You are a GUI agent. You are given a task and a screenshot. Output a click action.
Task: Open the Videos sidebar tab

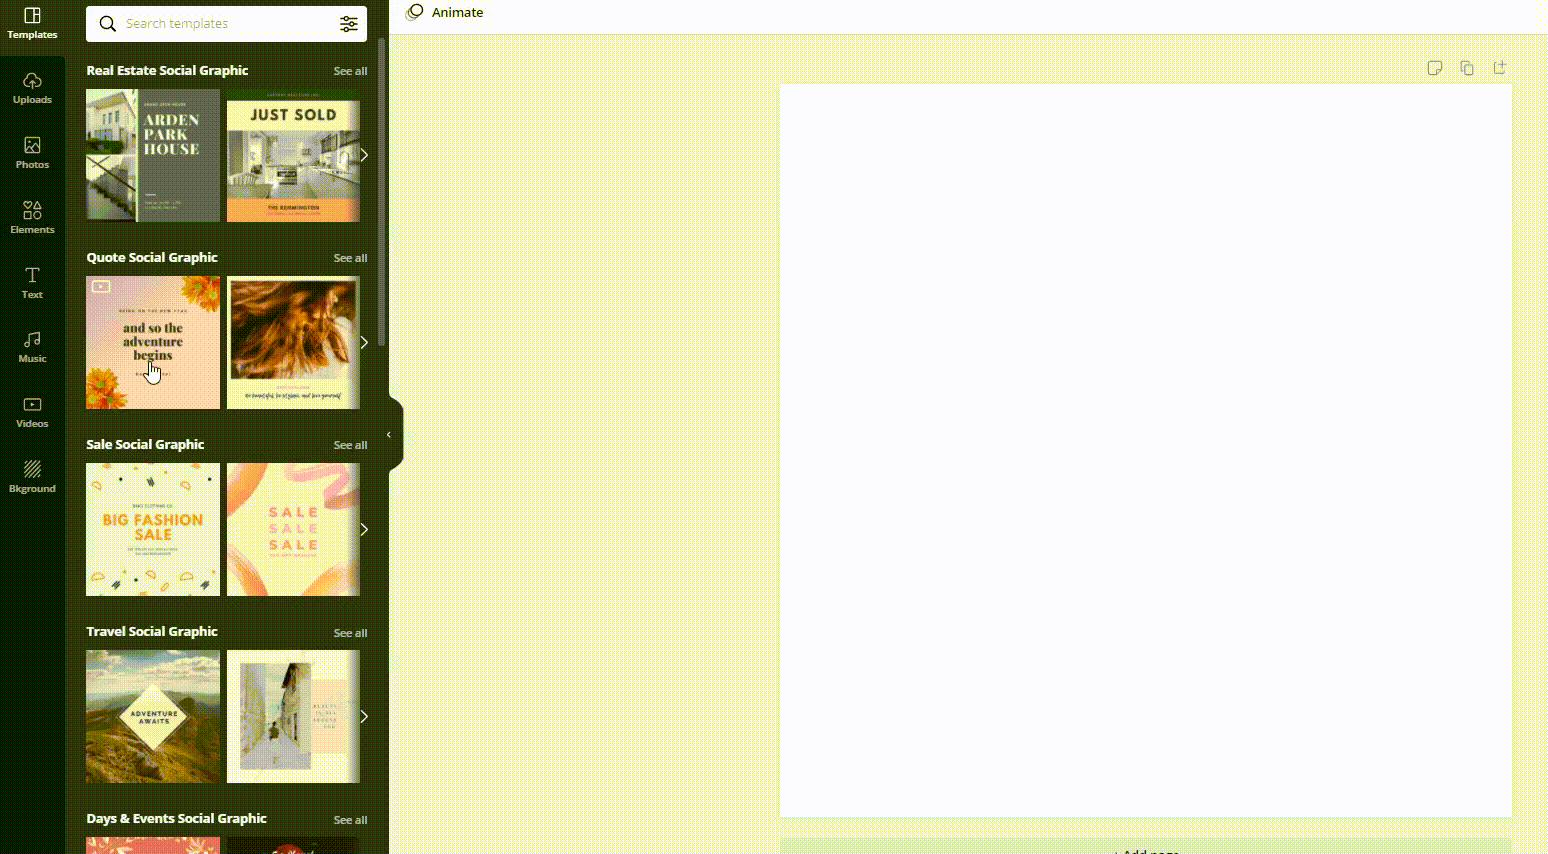pos(32,412)
